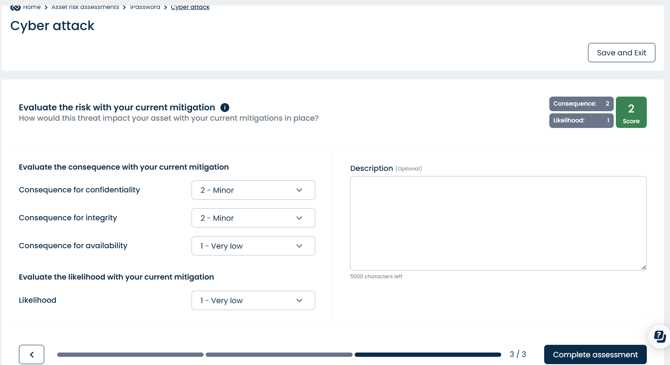Click the Home breadcrumb link
670x365 pixels.
pos(32,7)
